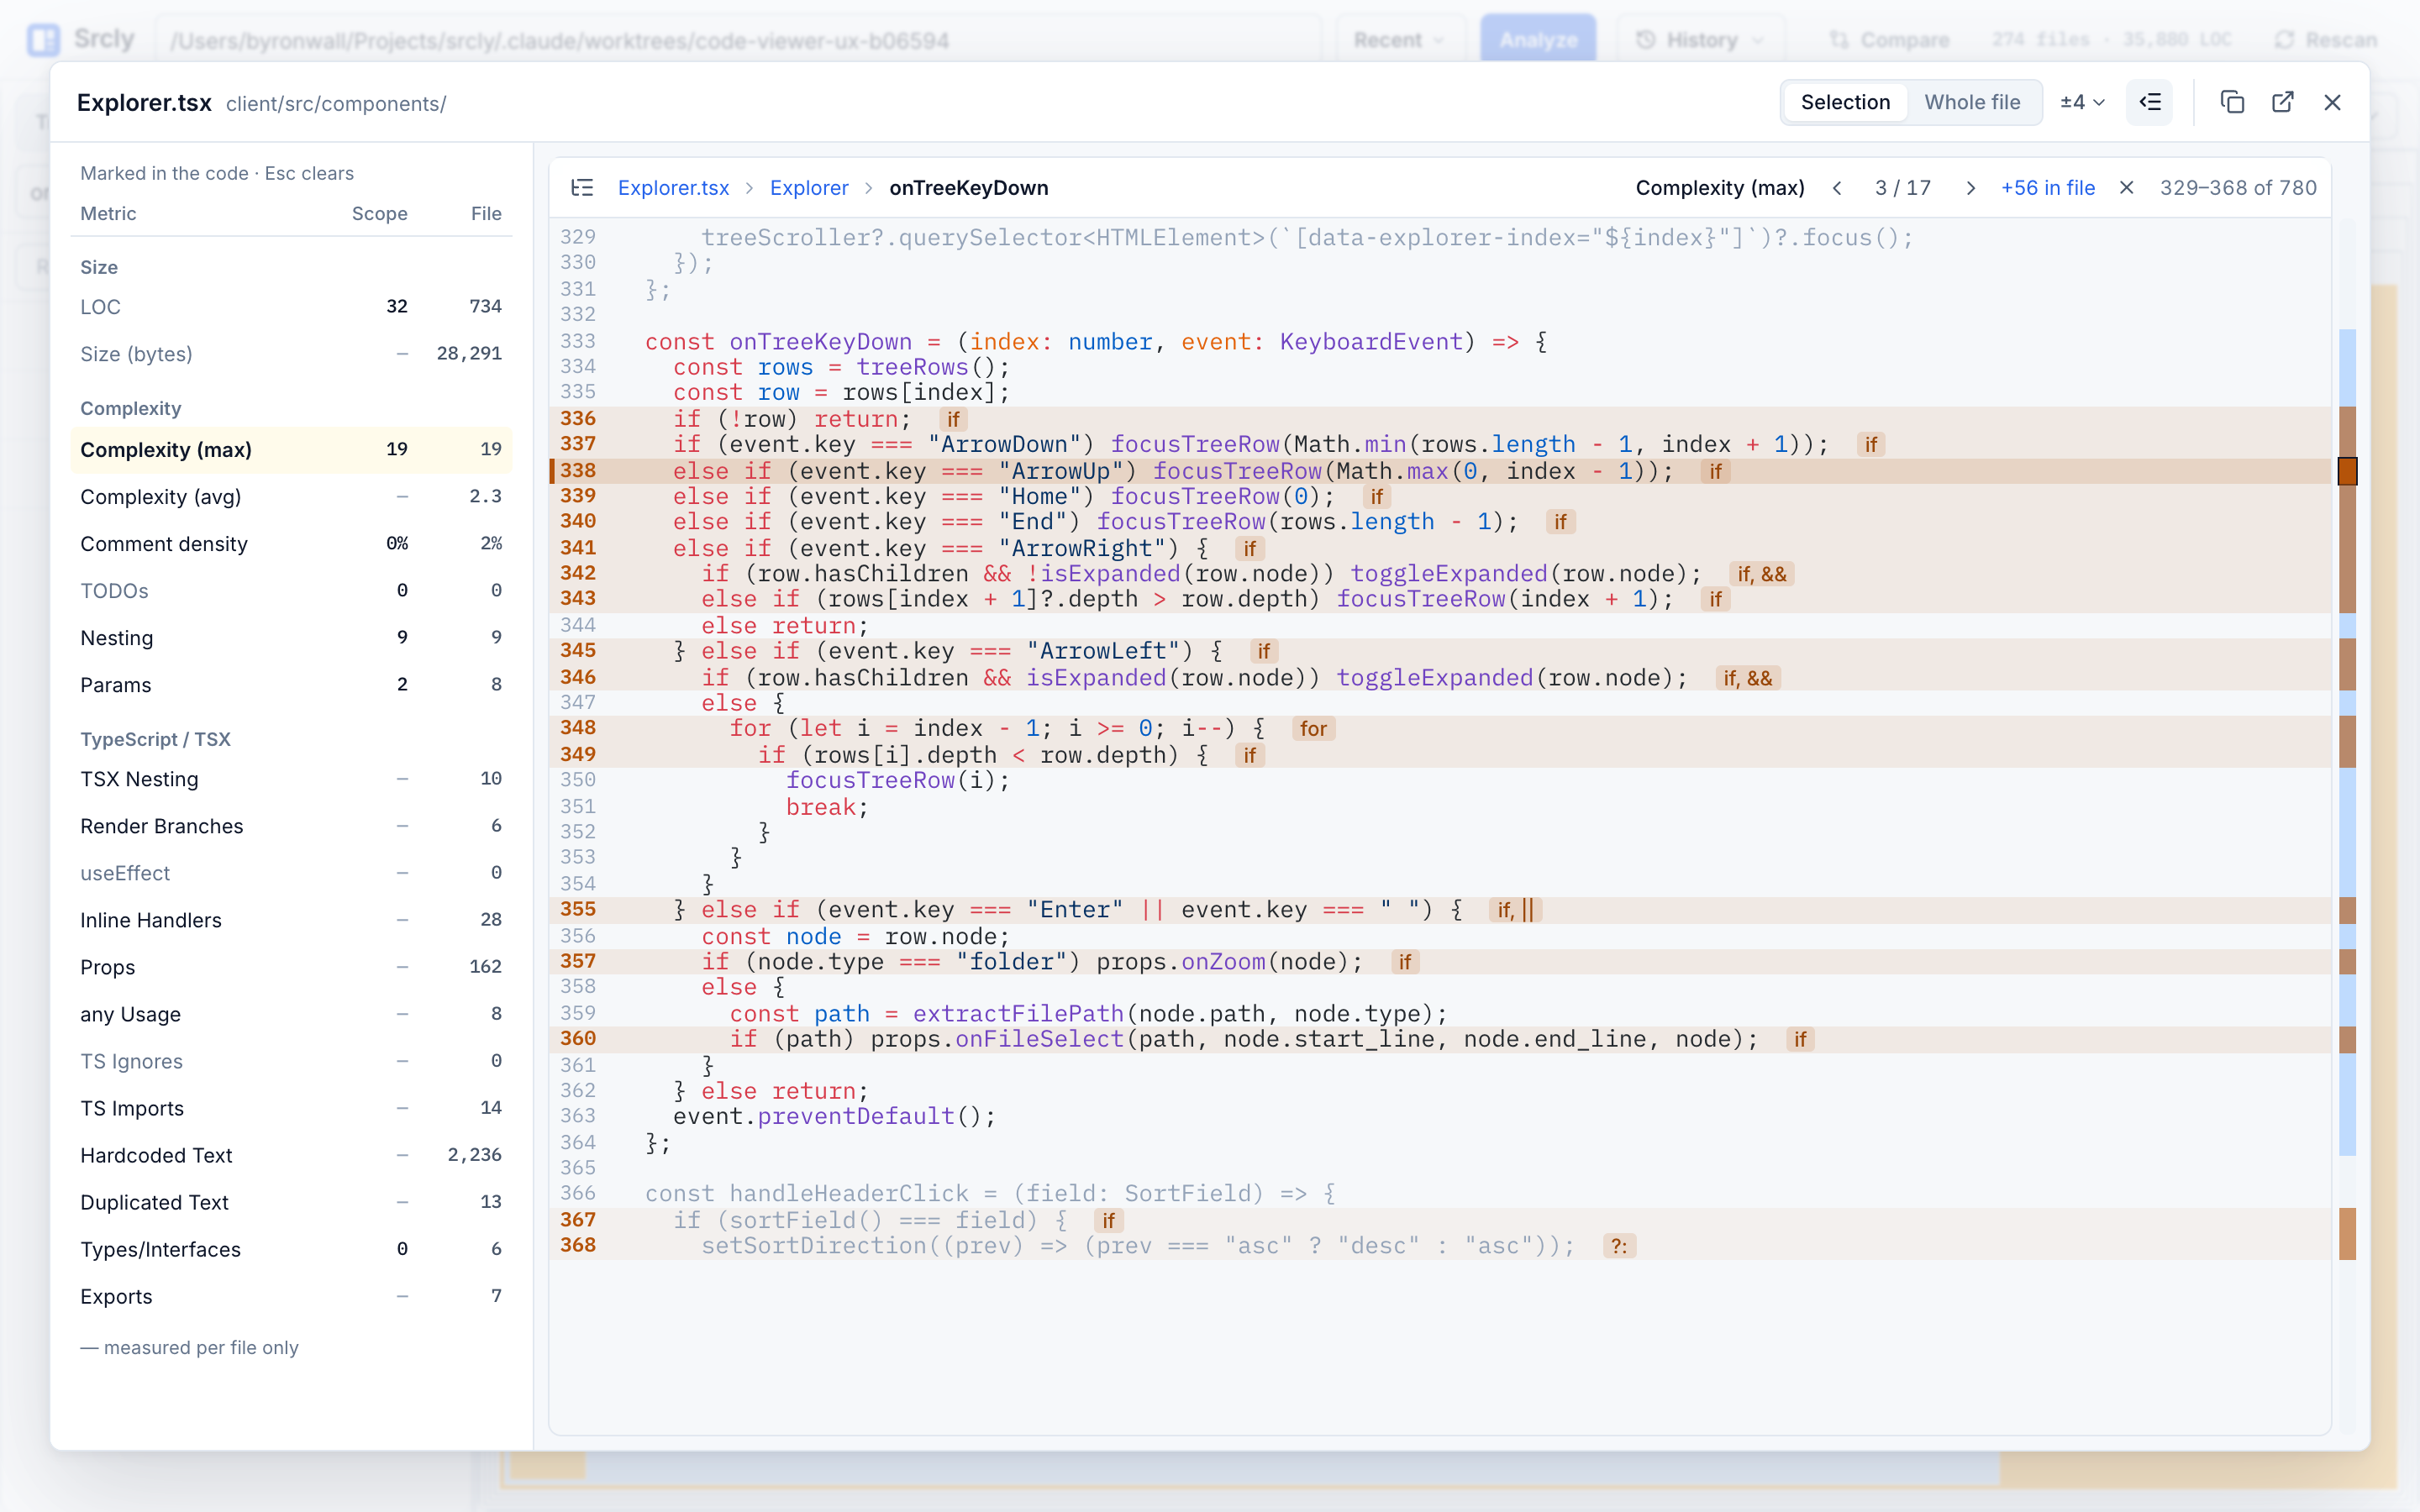Click the History clock icon
The width and height of the screenshot is (2420, 1512).
[1645, 40]
